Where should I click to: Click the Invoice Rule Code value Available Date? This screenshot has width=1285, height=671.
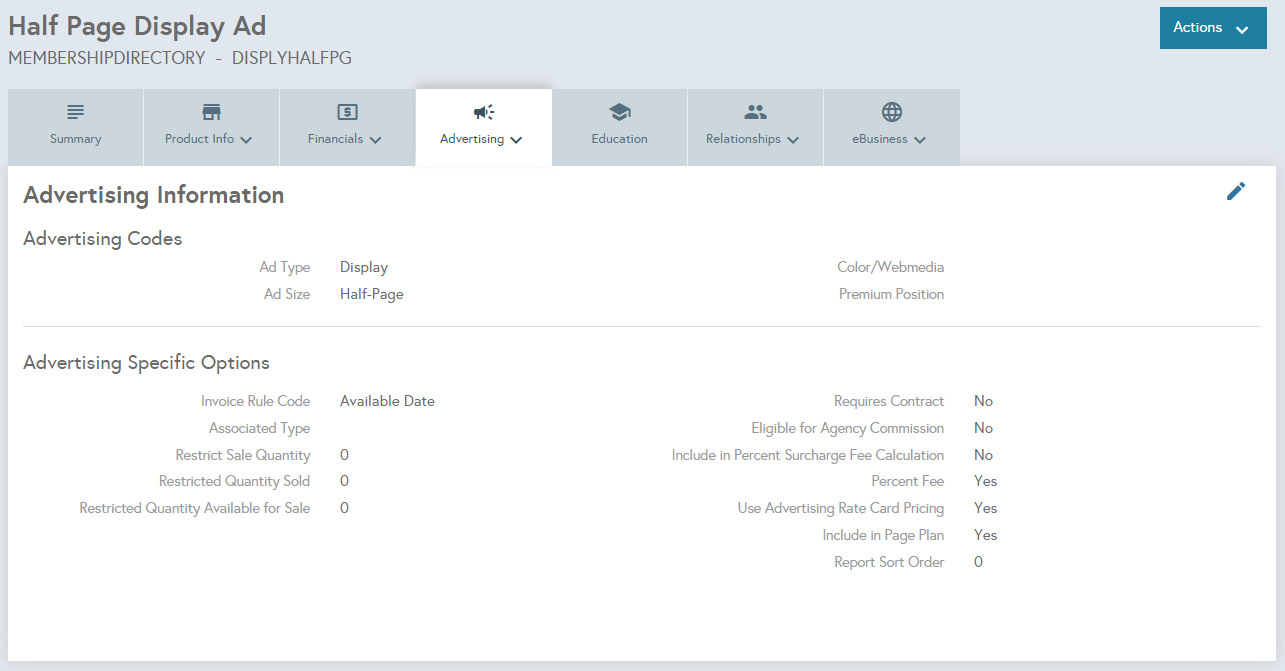(387, 401)
